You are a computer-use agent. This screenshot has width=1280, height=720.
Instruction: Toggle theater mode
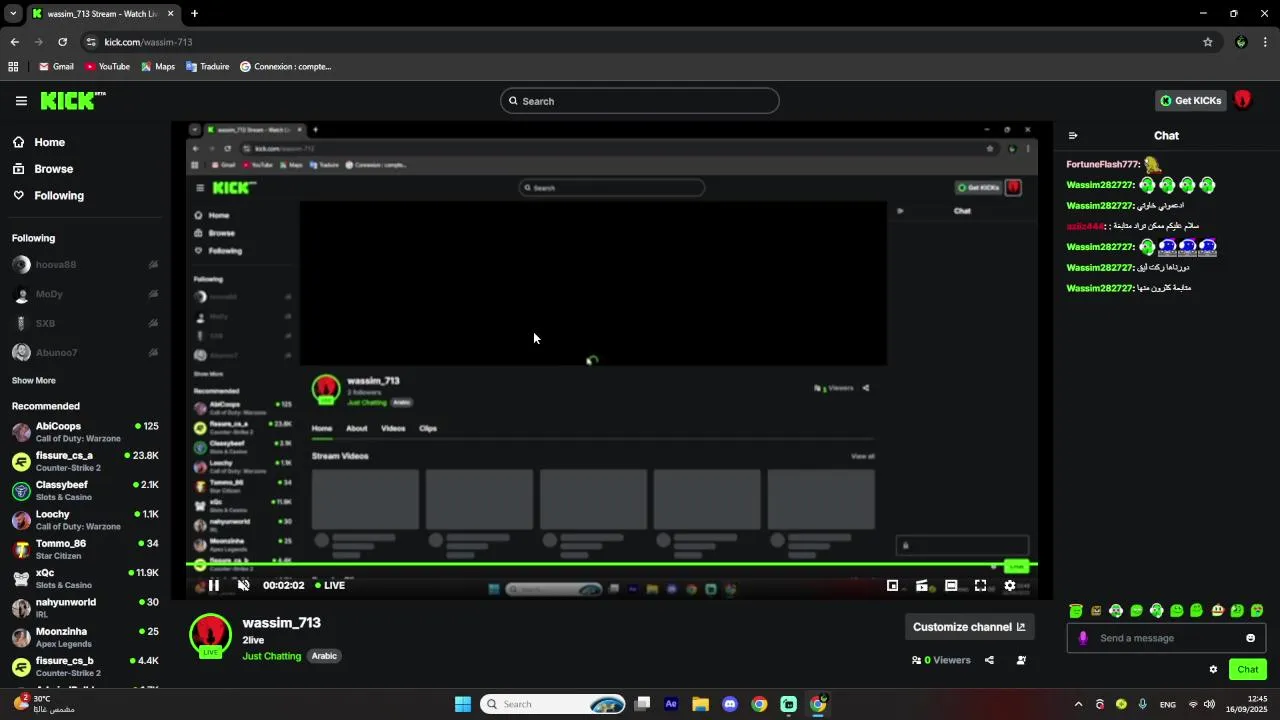(x=951, y=586)
